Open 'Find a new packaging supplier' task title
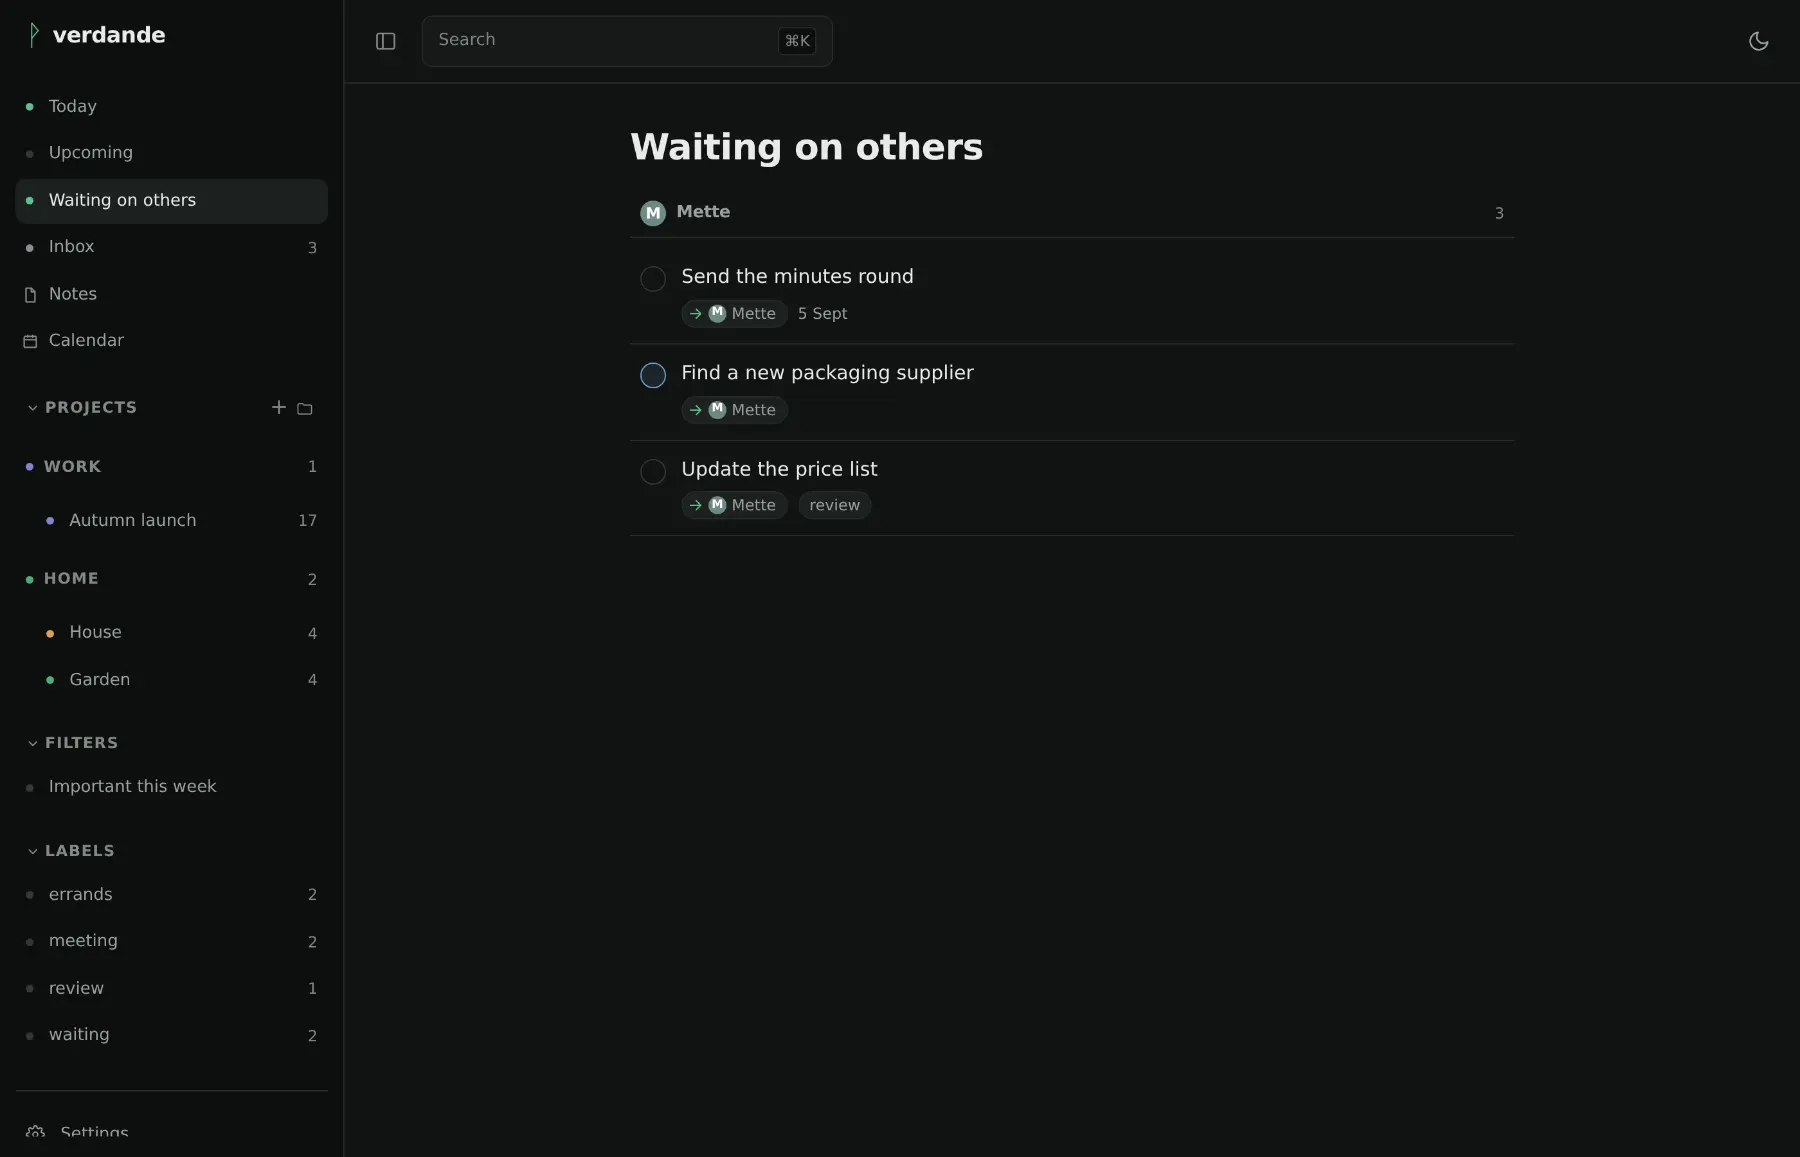 pyautogui.click(x=827, y=373)
